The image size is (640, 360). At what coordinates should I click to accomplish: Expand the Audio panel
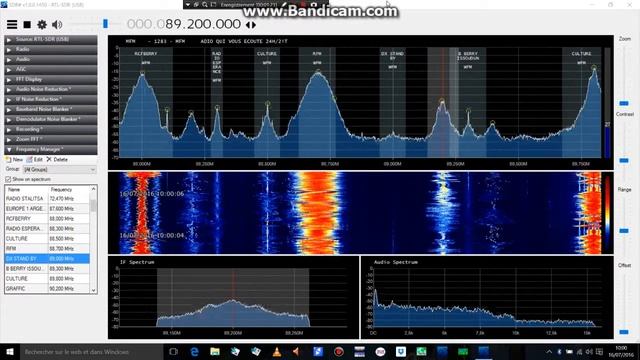51,60
